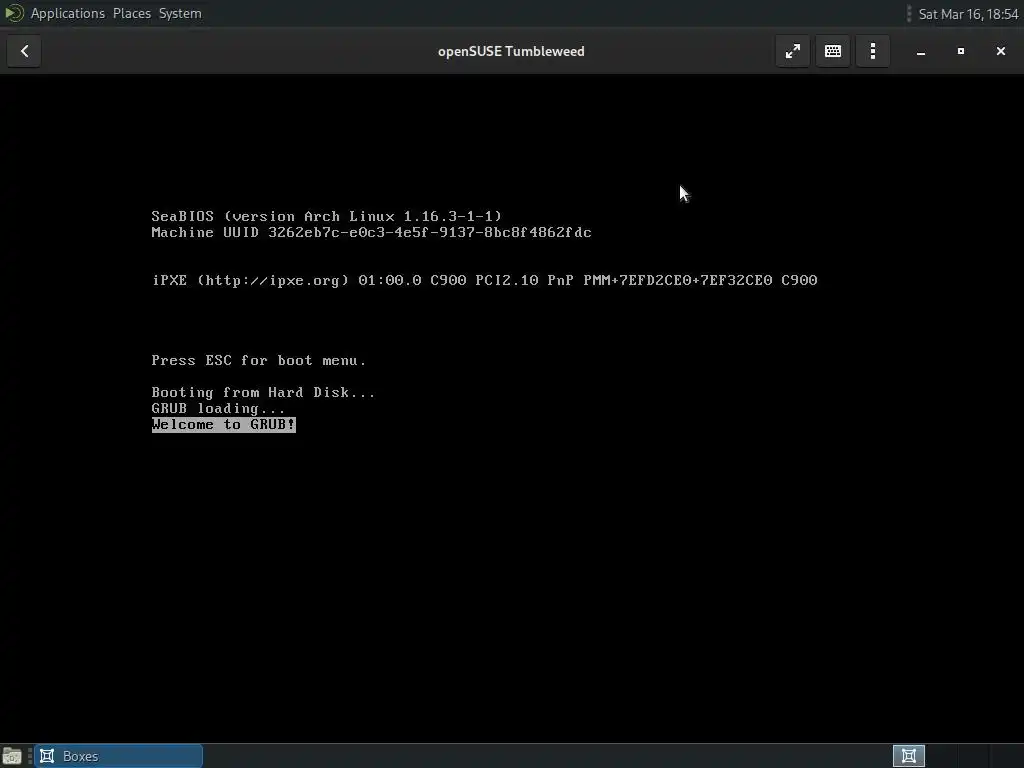Viewport: 1024px width, 768px height.
Task: Minimize the openSUSE Tumbleweed window
Action: (x=921, y=51)
